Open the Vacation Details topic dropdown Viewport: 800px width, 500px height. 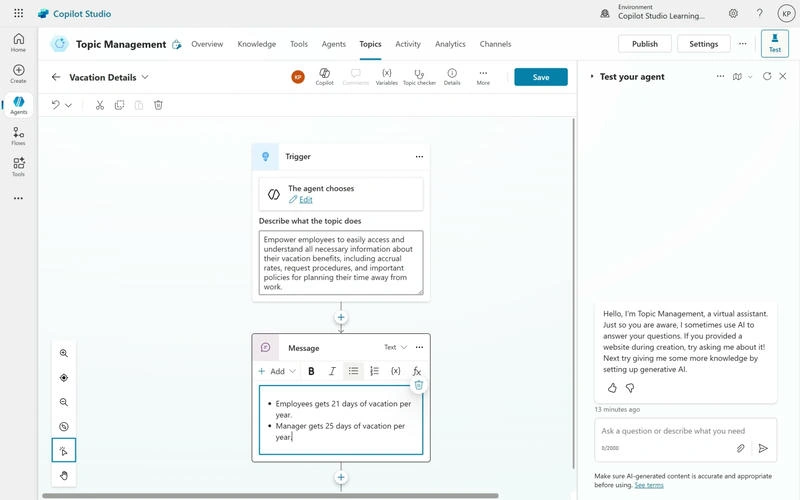(145, 77)
